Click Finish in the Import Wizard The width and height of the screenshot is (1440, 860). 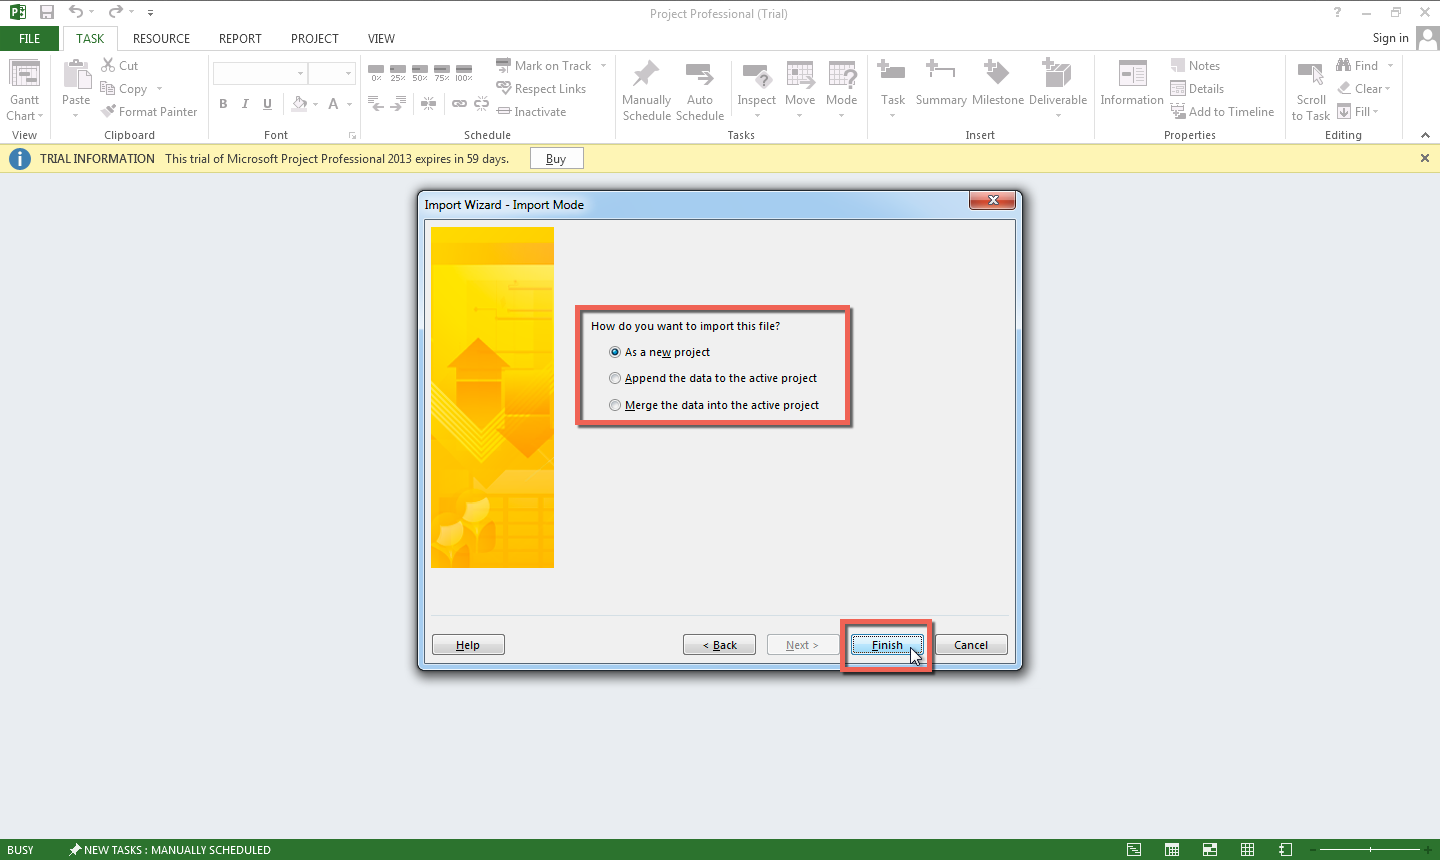(x=887, y=644)
